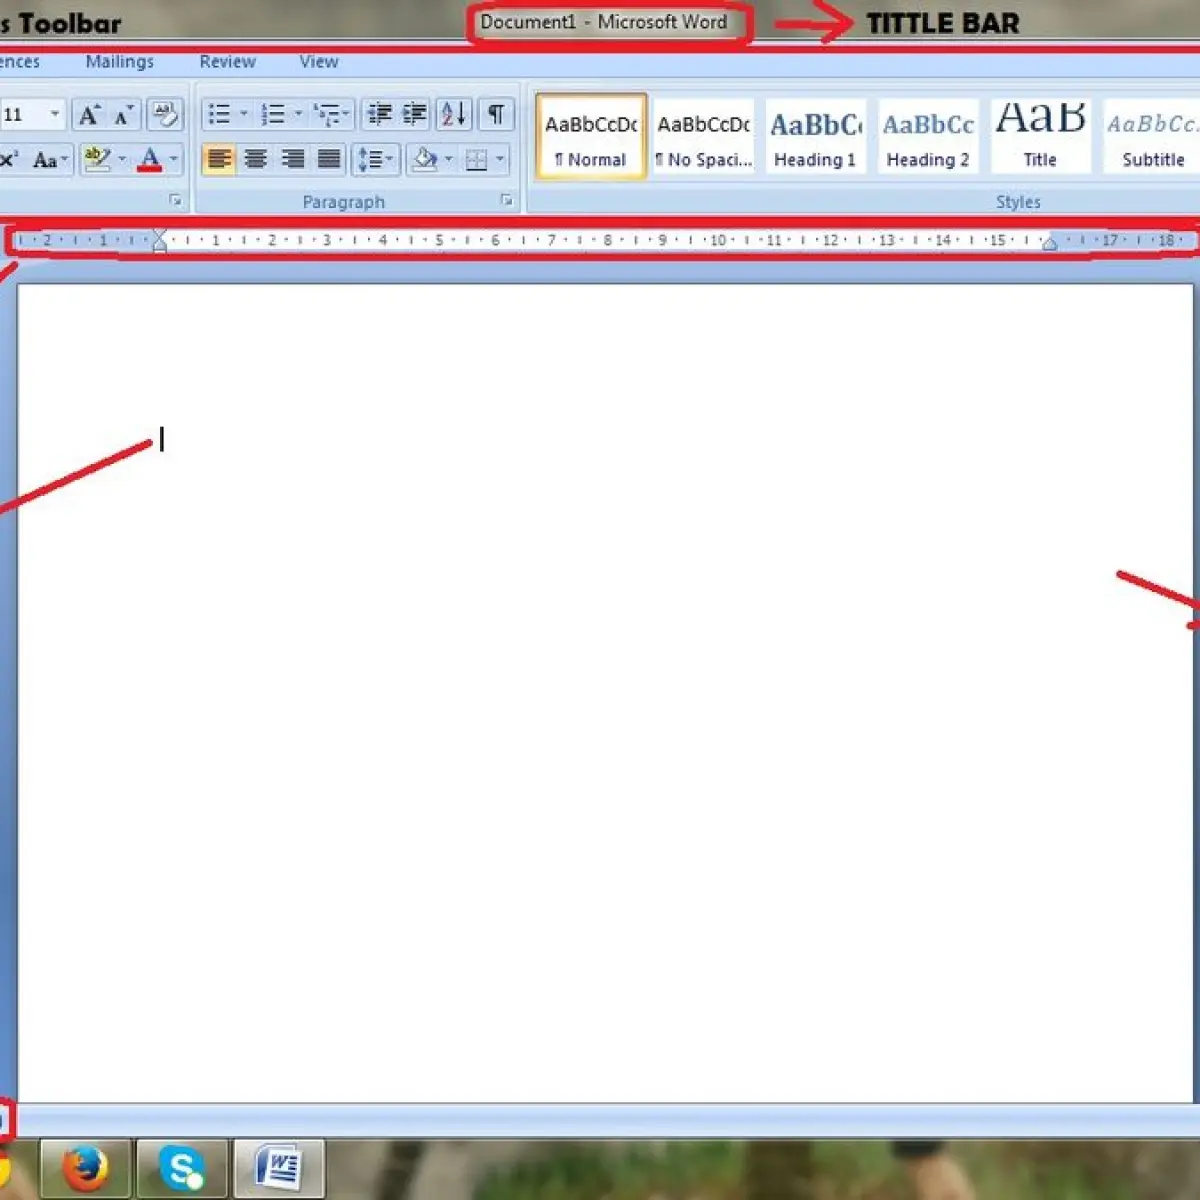
Task: Apply the text highlight color
Action: coord(97,159)
